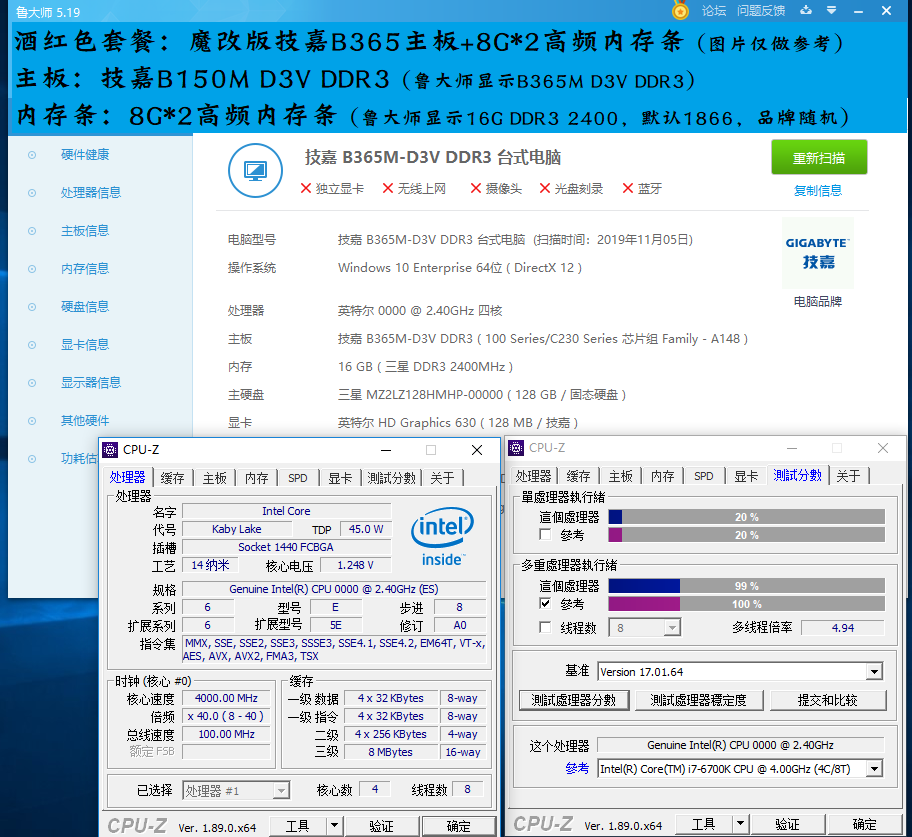This screenshot has width=912, height=837.
Task: Click 提交和比較 submit button
Action: click(x=828, y=700)
